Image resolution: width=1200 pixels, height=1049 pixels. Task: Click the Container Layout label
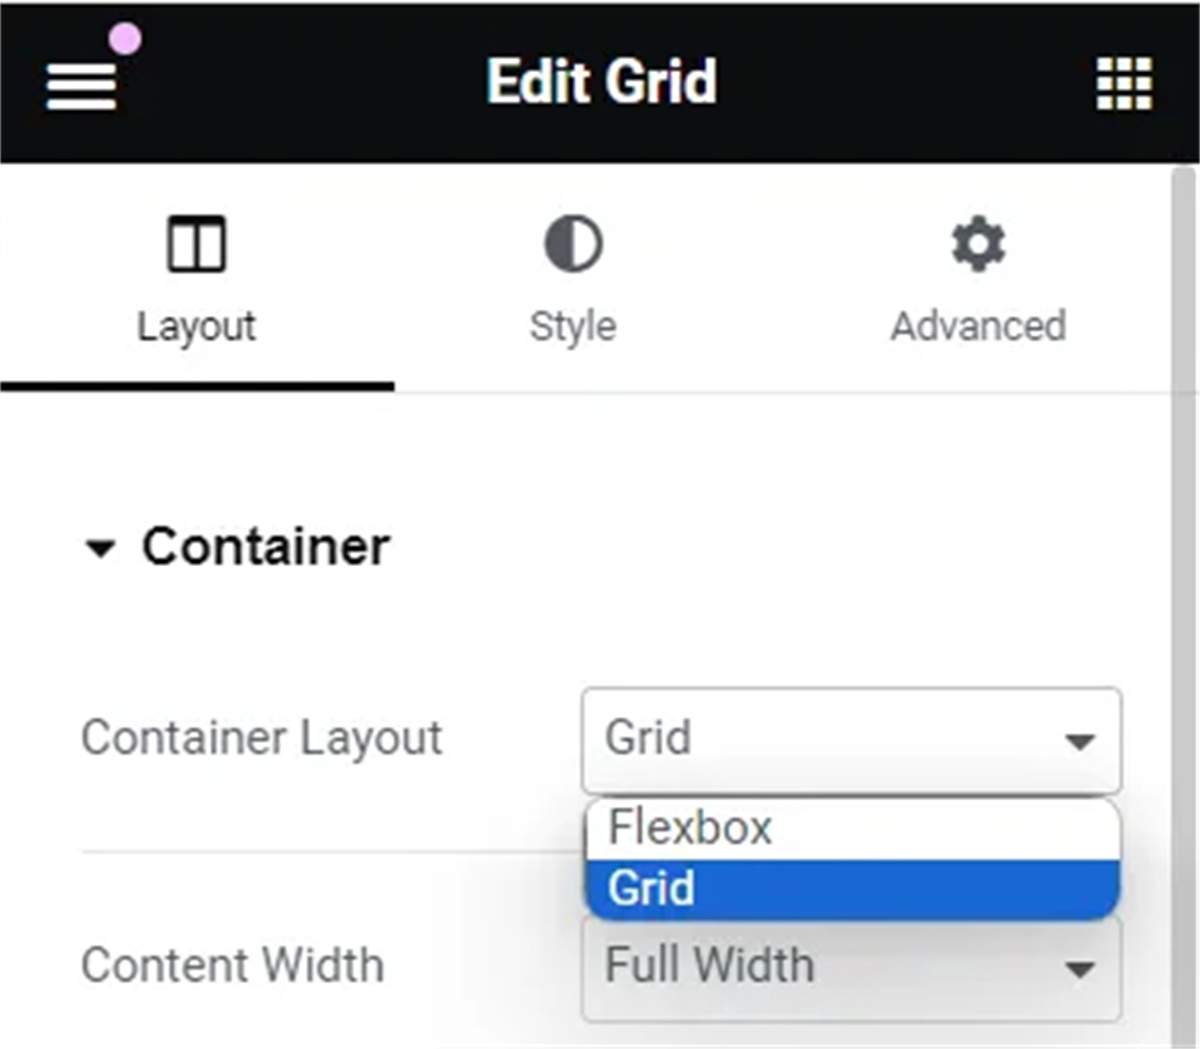coord(261,739)
